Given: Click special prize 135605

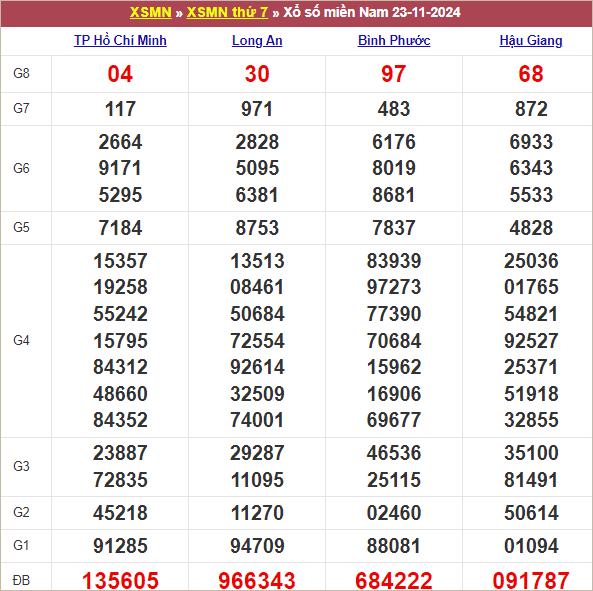Looking at the screenshot, I should (120, 580).
